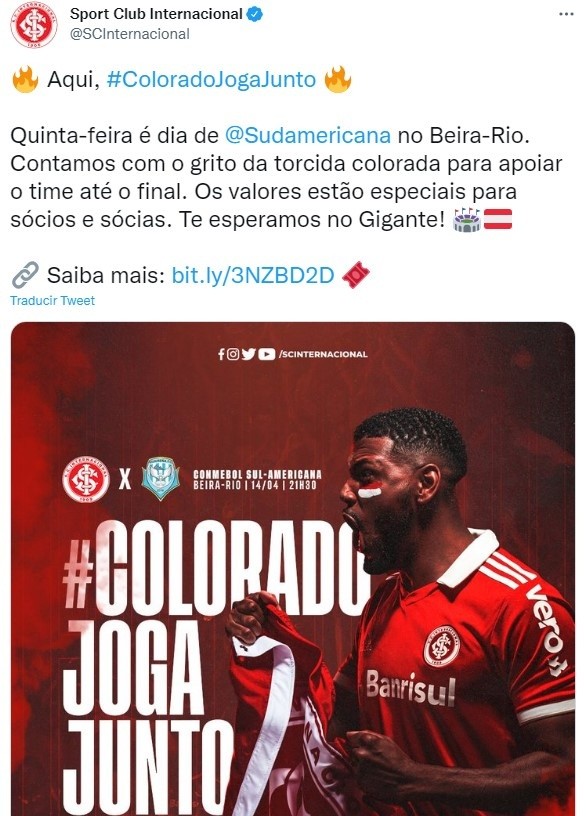This screenshot has height=816, width=586.
Task: Click the Instagram icon in the poster
Action: pos(233,354)
